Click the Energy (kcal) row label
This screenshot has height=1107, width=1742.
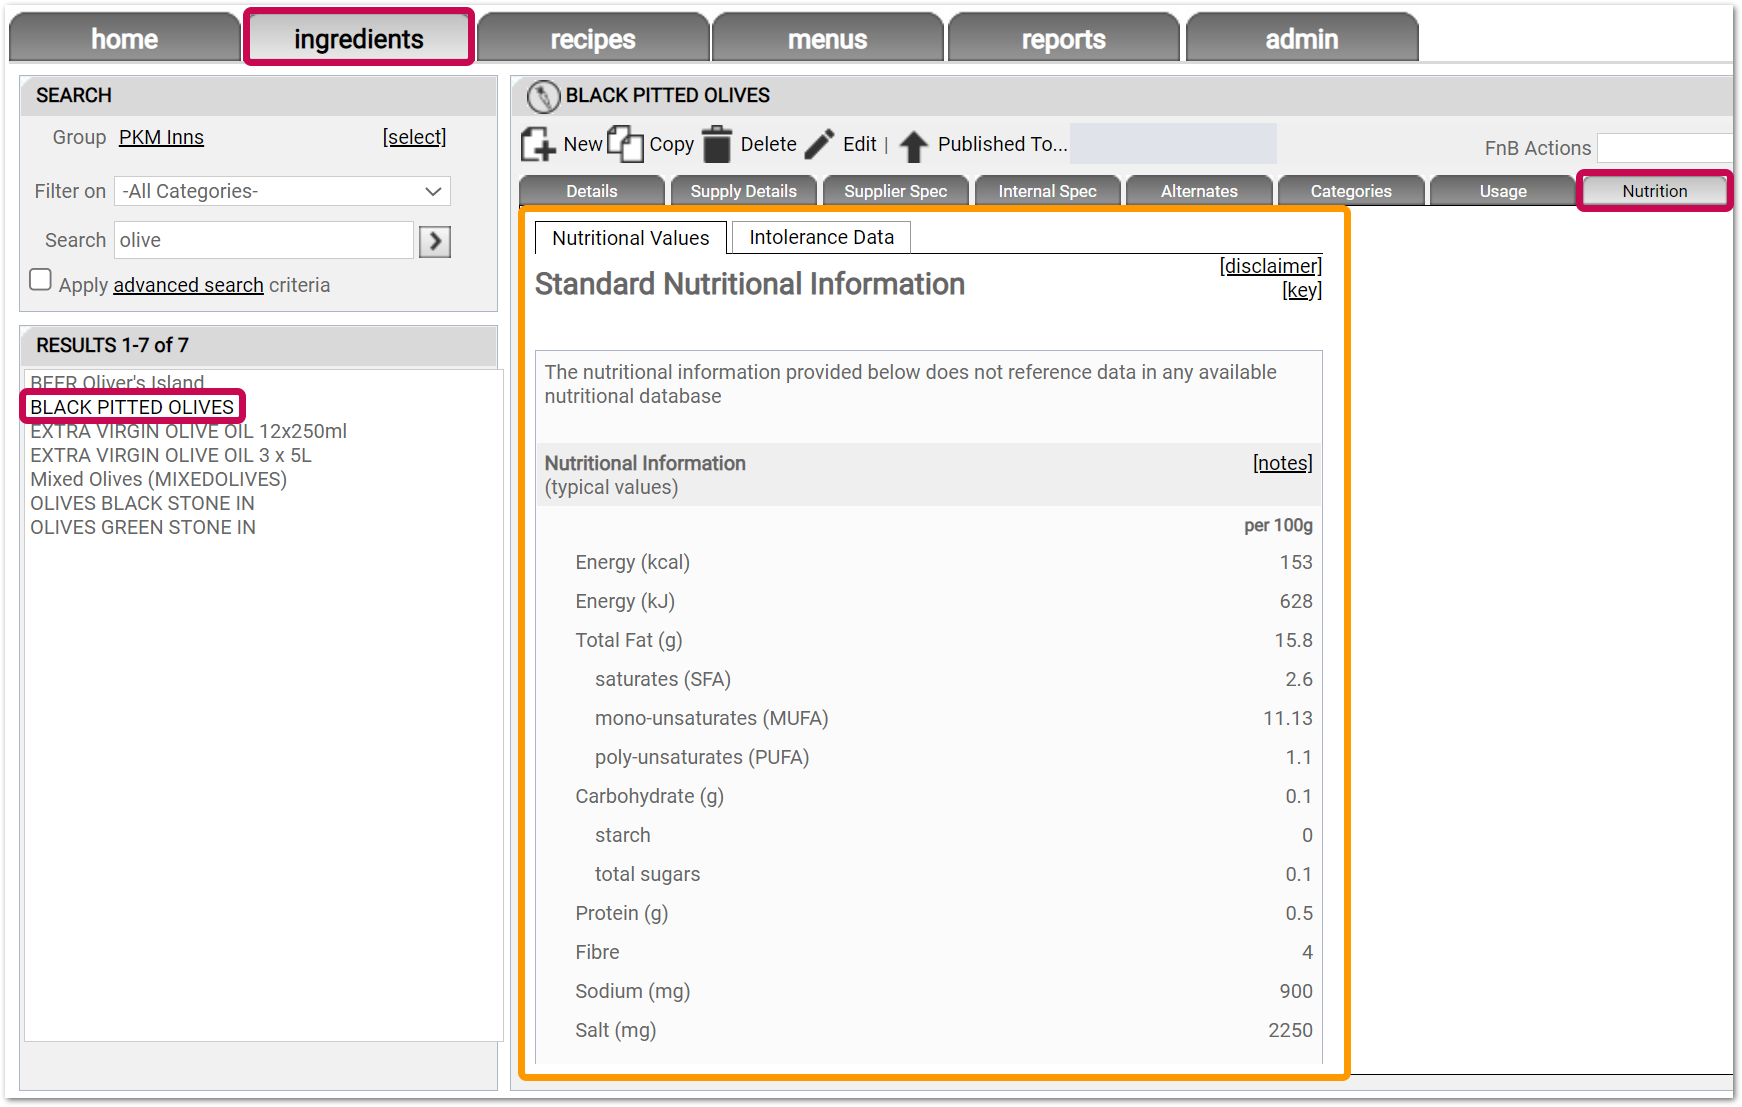pyautogui.click(x=633, y=562)
